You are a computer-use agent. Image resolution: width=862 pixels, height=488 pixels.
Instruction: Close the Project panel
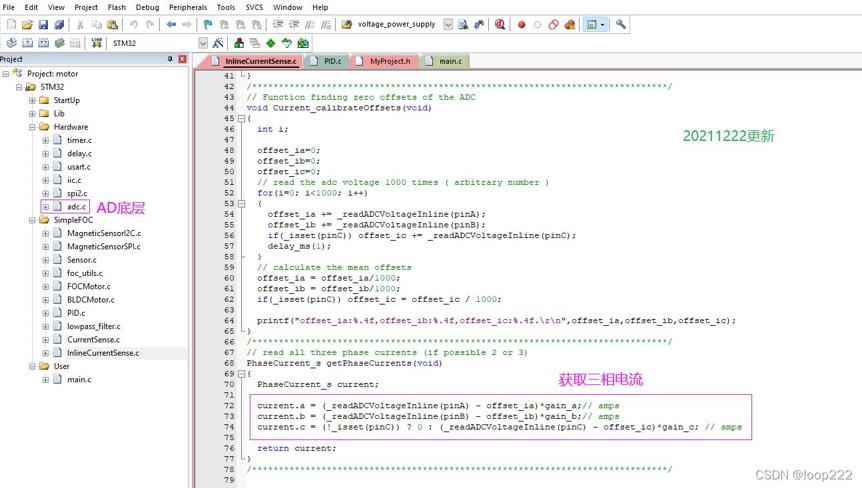(x=182, y=59)
